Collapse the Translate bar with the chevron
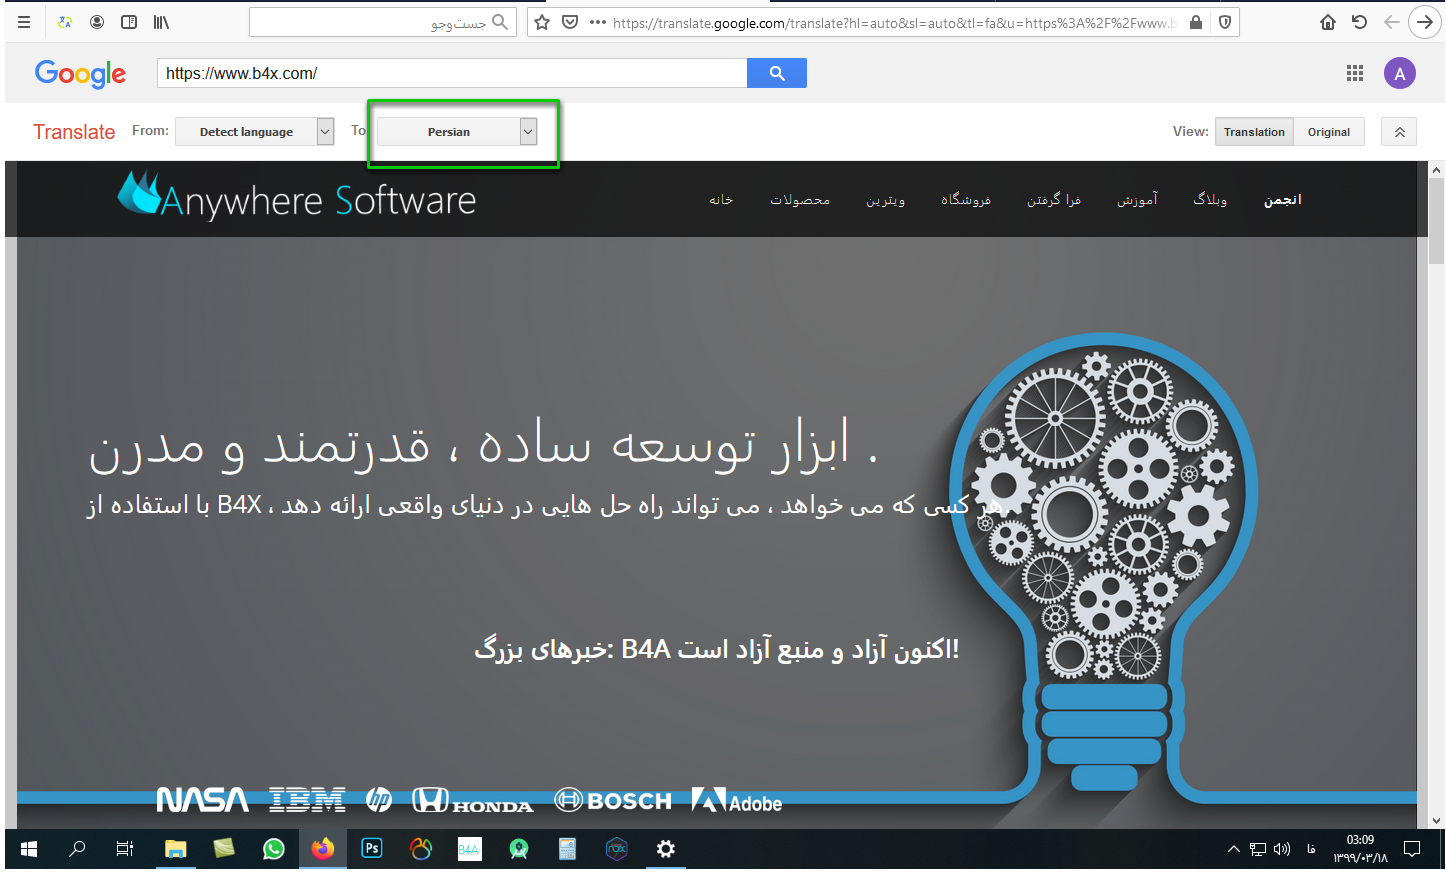Image resolution: width=1446 pixels, height=872 pixels. point(1398,131)
